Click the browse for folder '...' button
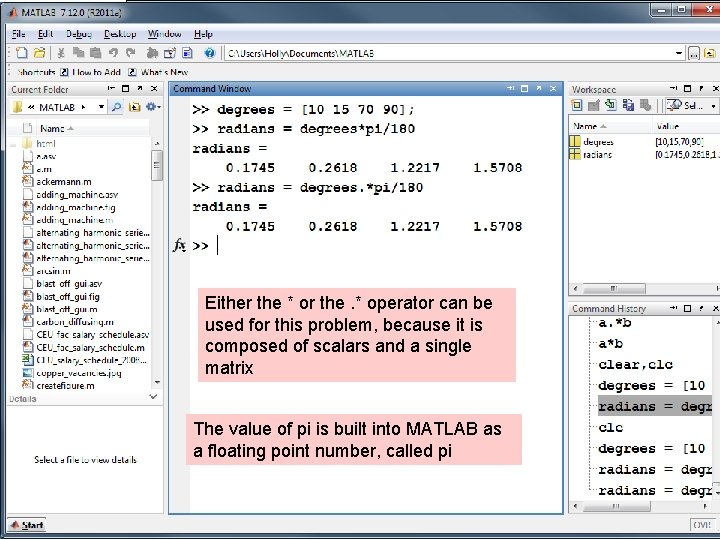This screenshot has height=540, width=720. [x=694, y=54]
